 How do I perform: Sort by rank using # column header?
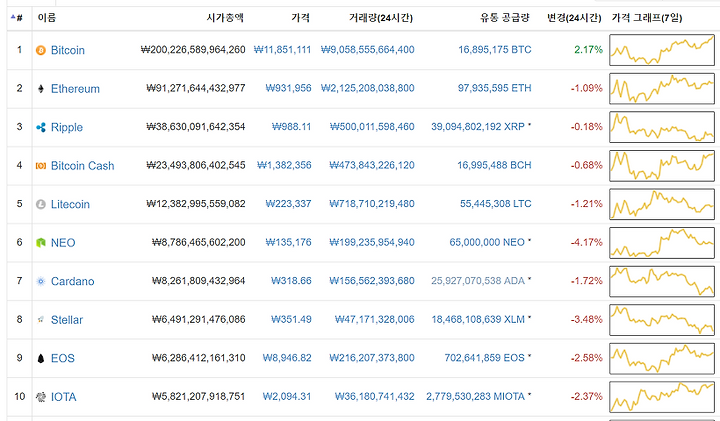[x=17, y=18]
